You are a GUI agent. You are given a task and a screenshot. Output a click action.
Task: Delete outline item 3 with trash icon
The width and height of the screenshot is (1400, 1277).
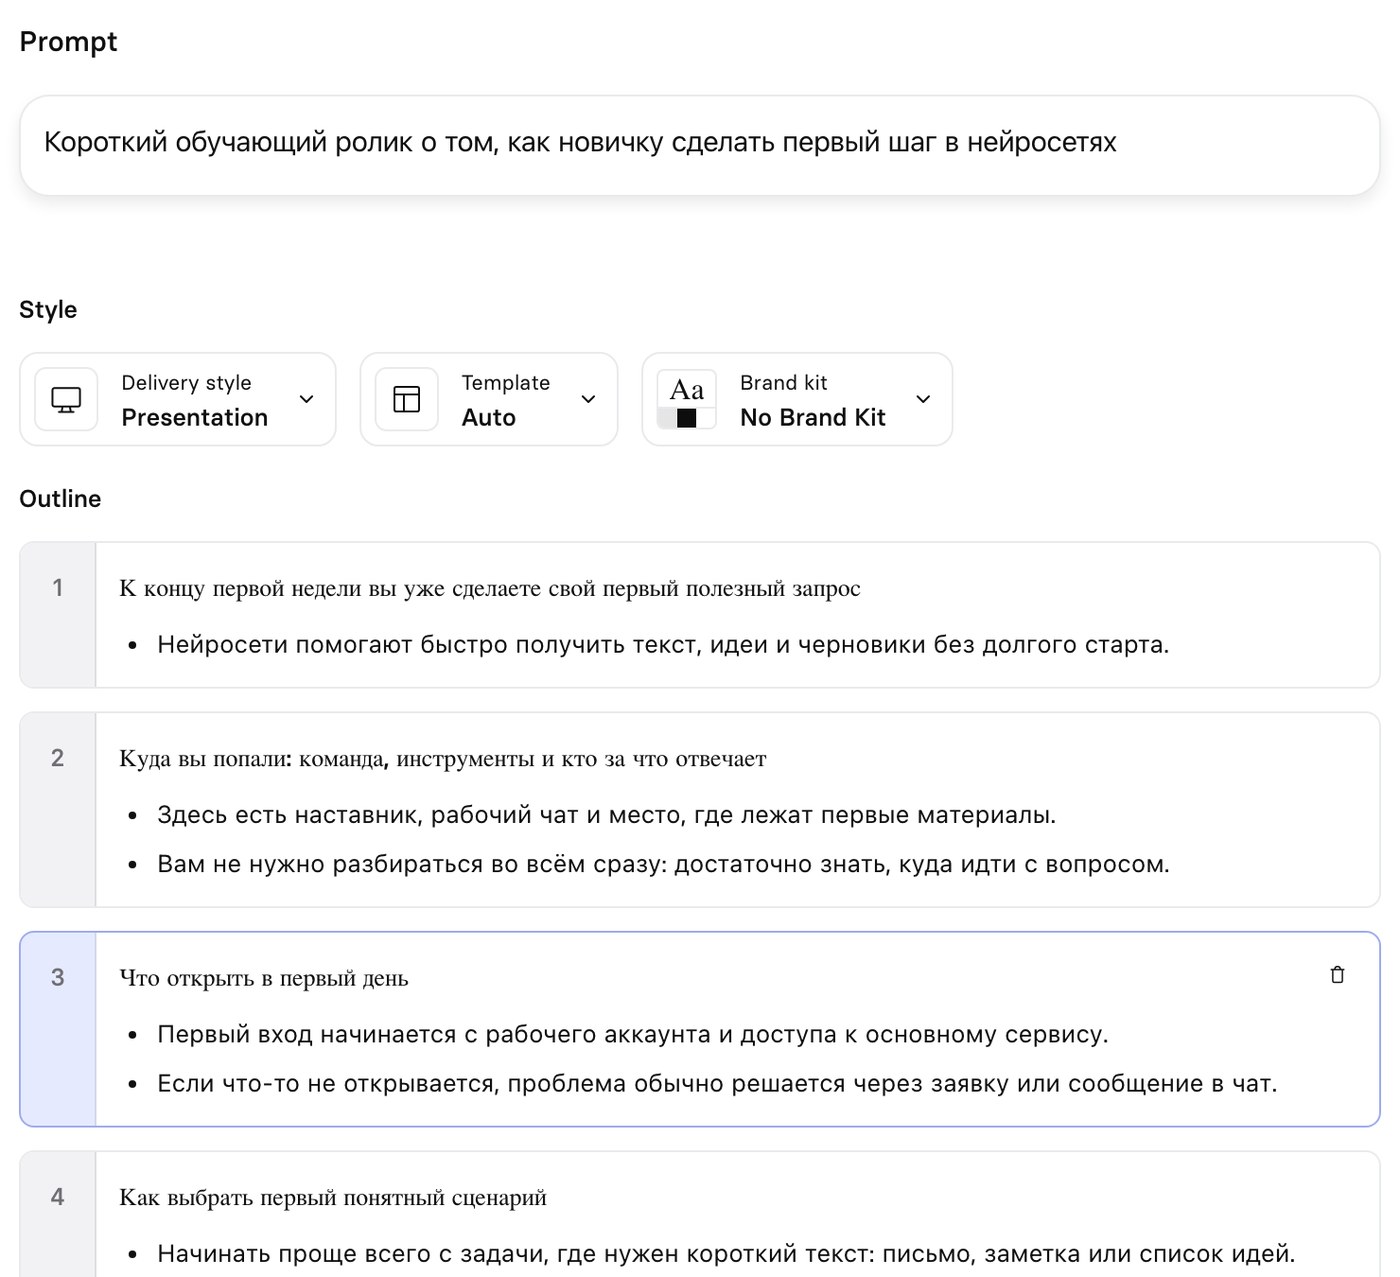click(1337, 975)
